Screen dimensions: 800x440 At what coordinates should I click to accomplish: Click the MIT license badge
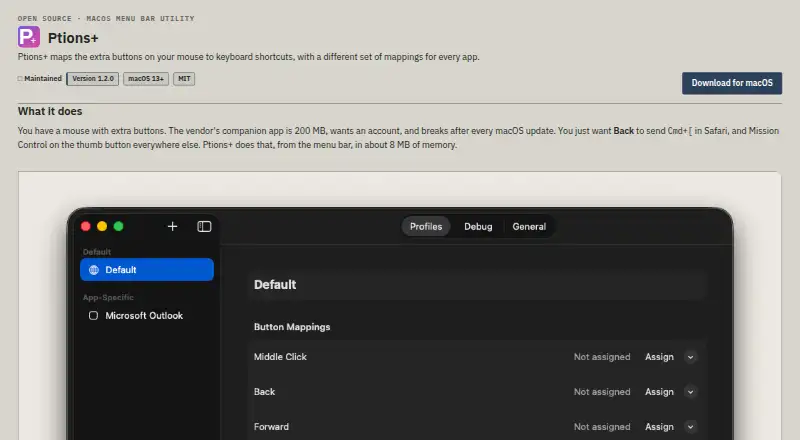point(184,79)
